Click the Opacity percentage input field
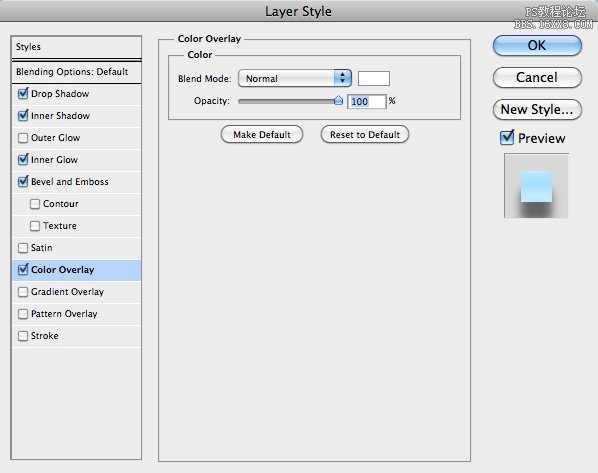This screenshot has height=473, width=598. pyautogui.click(x=367, y=101)
